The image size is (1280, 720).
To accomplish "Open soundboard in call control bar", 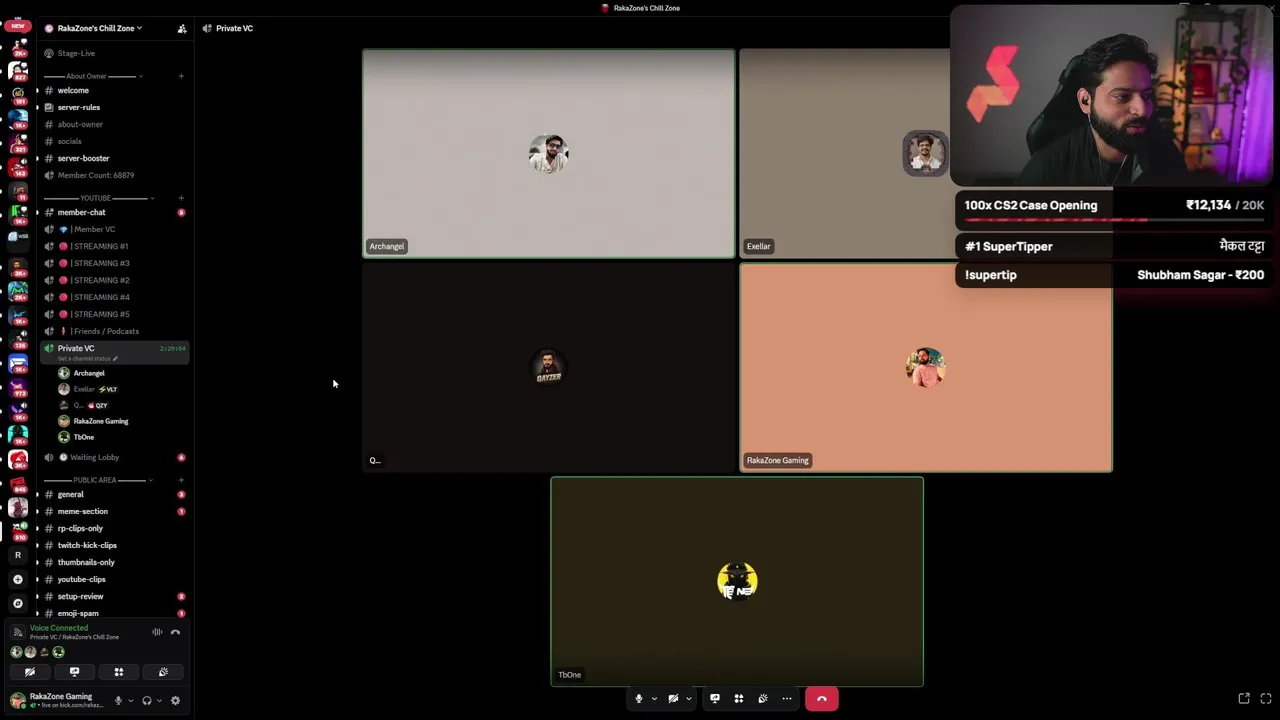I will click(x=763, y=699).
